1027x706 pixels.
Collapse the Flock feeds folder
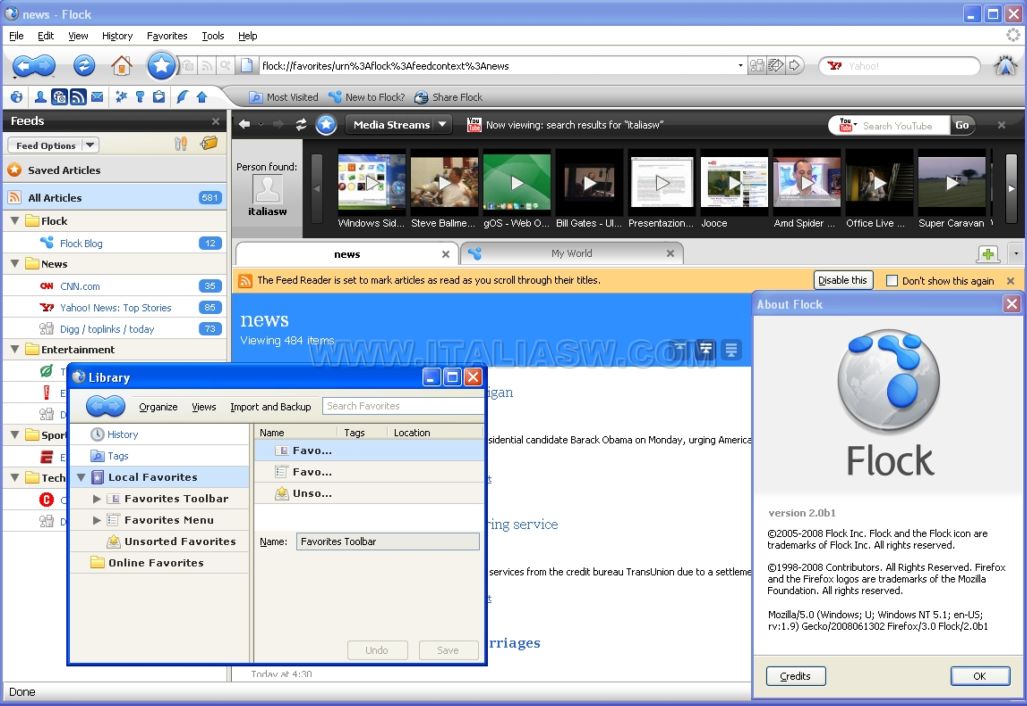pyautogui.click(x=14, y=221)
